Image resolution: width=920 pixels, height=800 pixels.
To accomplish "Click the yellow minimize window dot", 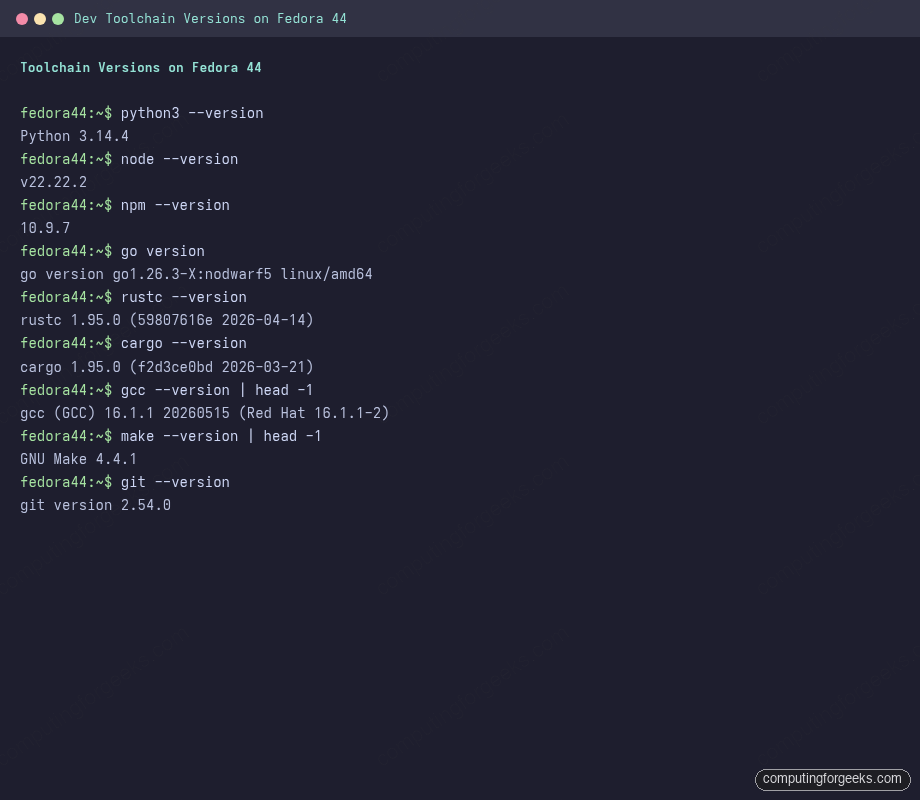I will pyautogui.click(x=40, y=19).
